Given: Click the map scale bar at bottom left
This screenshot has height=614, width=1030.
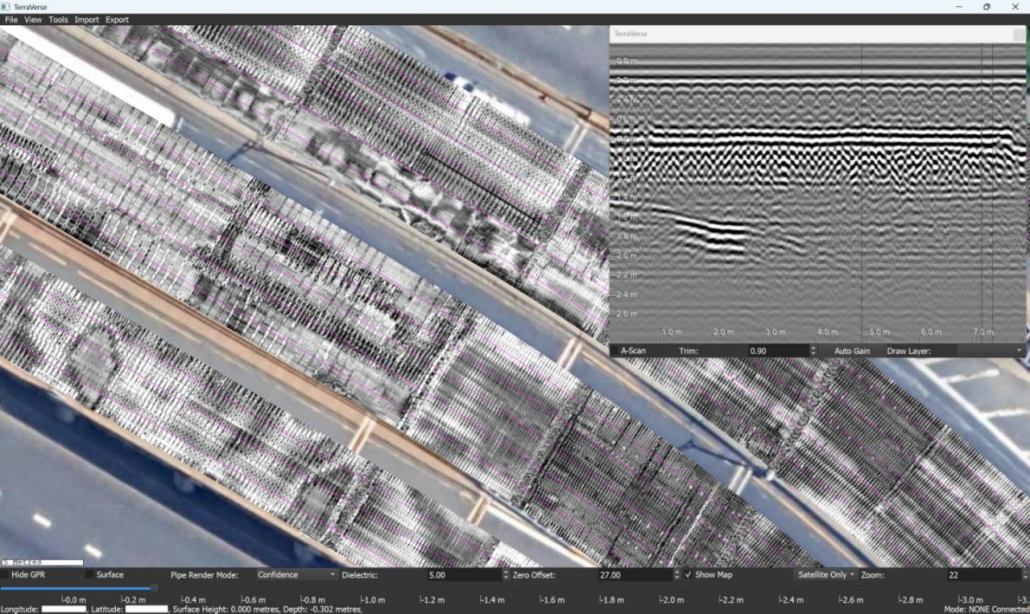Looking at the screenshot, I should pos(42,562).
